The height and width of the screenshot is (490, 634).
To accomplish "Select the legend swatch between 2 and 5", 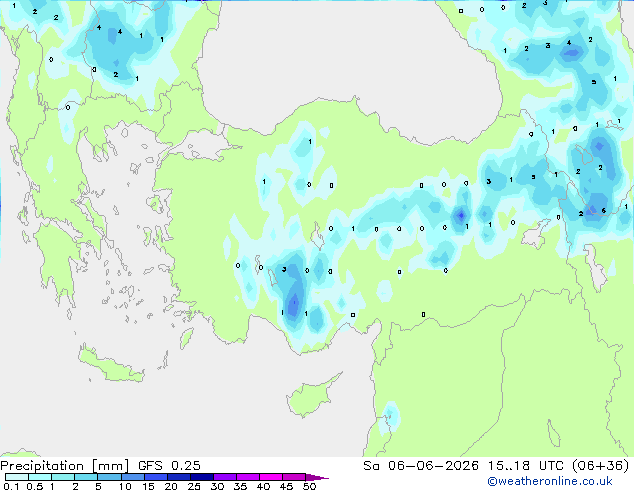I will (x=86, y=477).
